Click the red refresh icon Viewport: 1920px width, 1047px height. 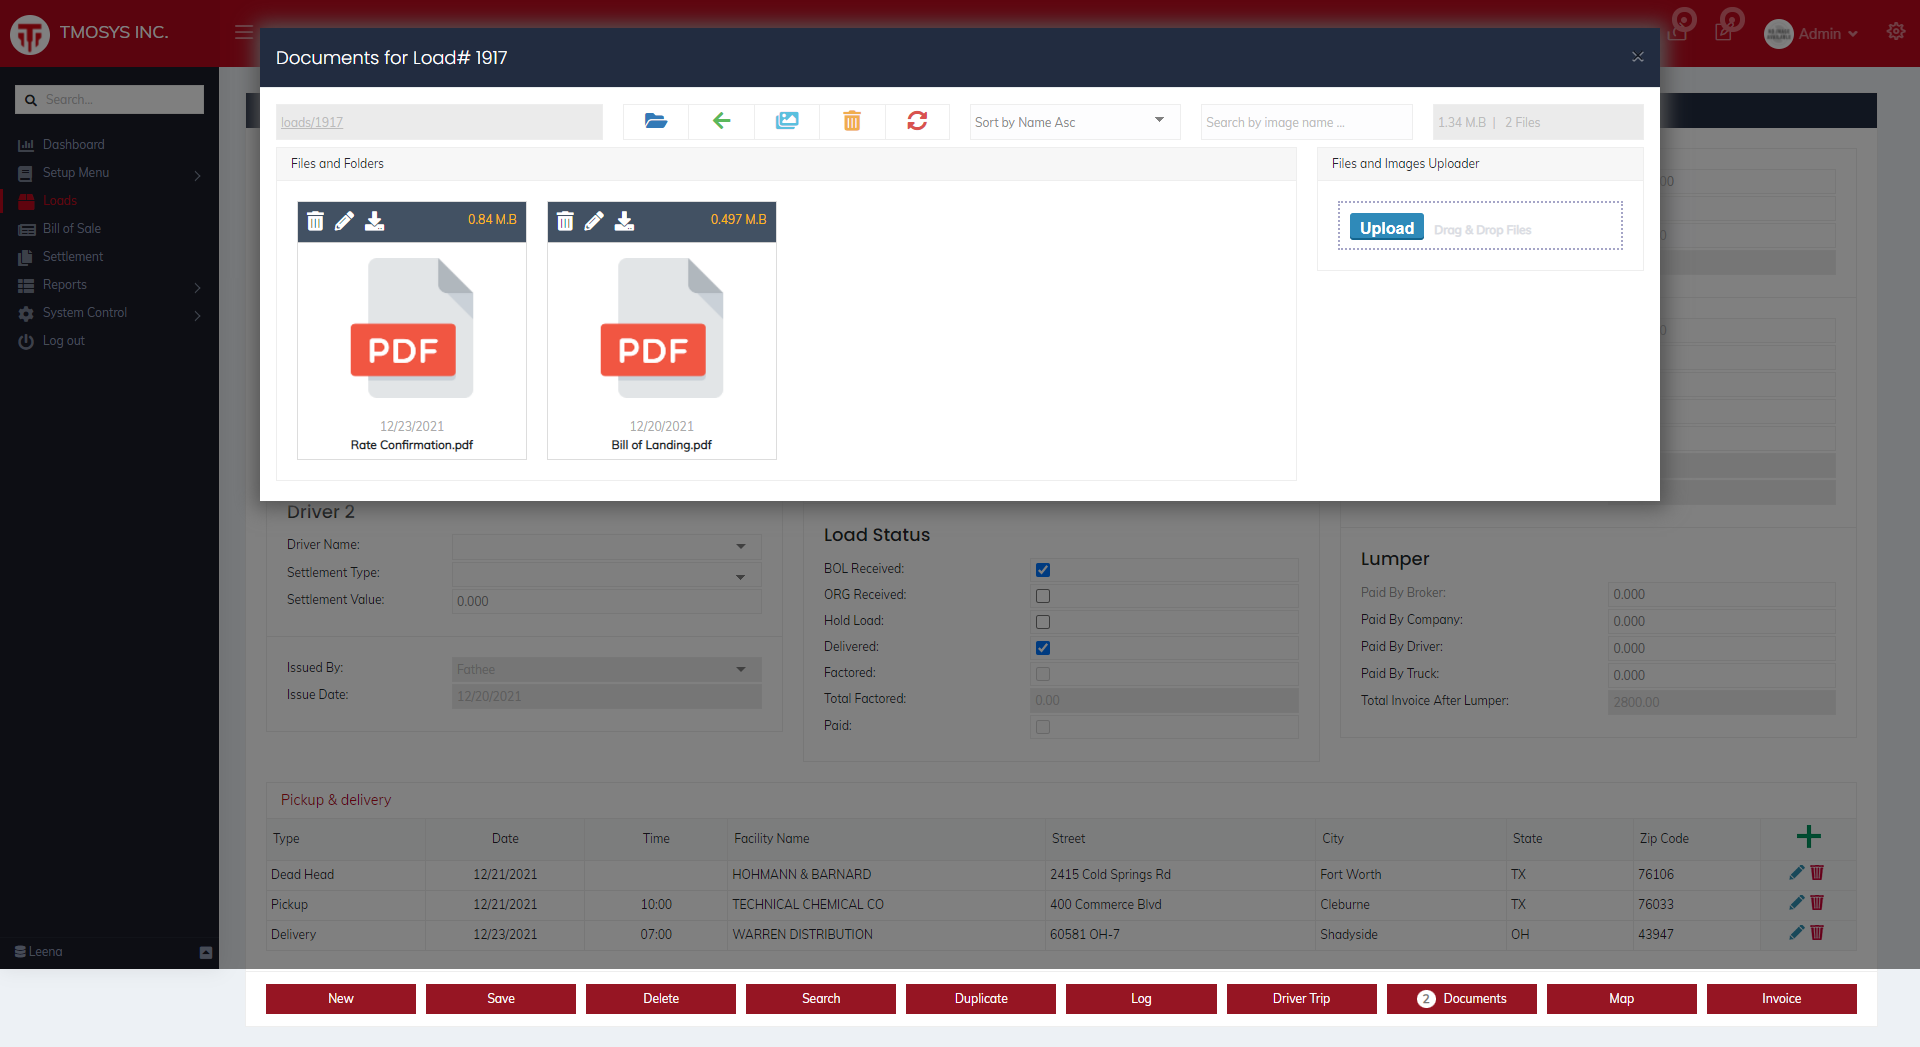[x=917, y=121]
